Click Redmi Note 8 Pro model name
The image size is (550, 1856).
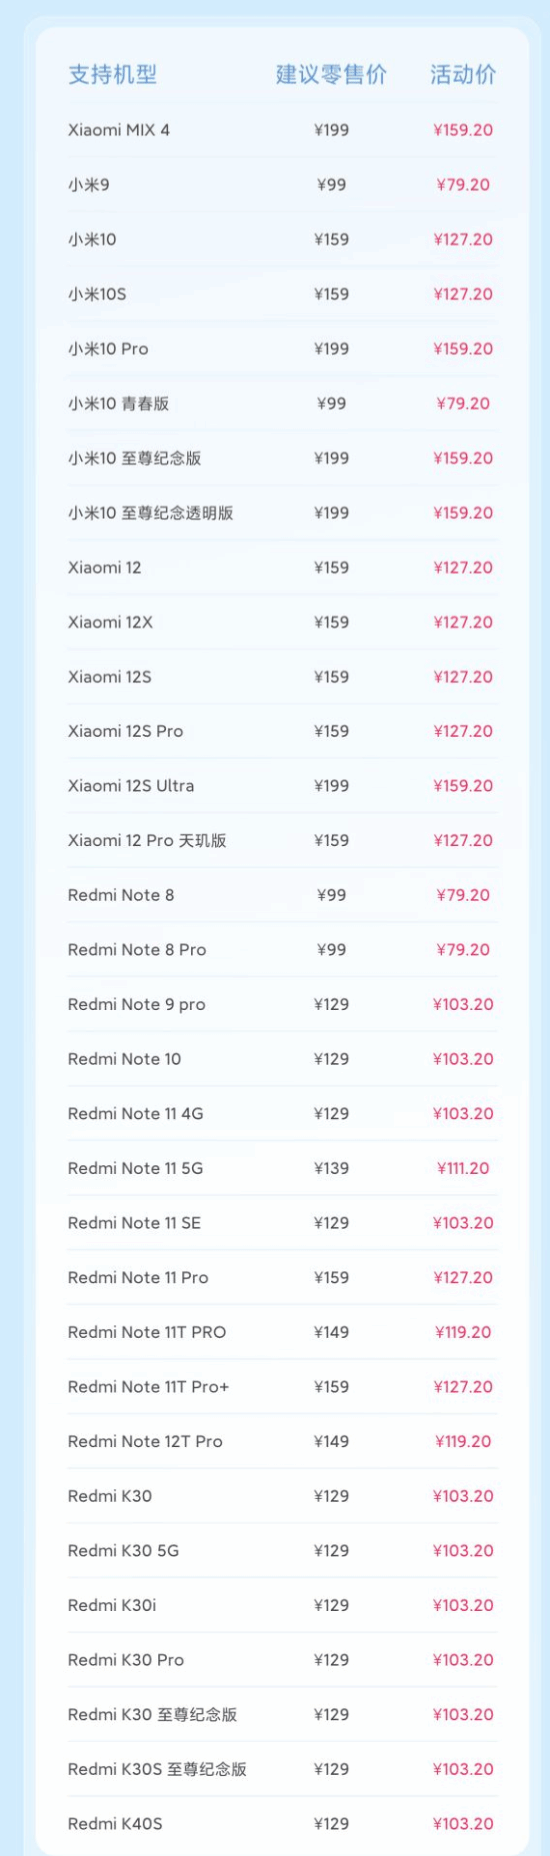tap(137, 950)
